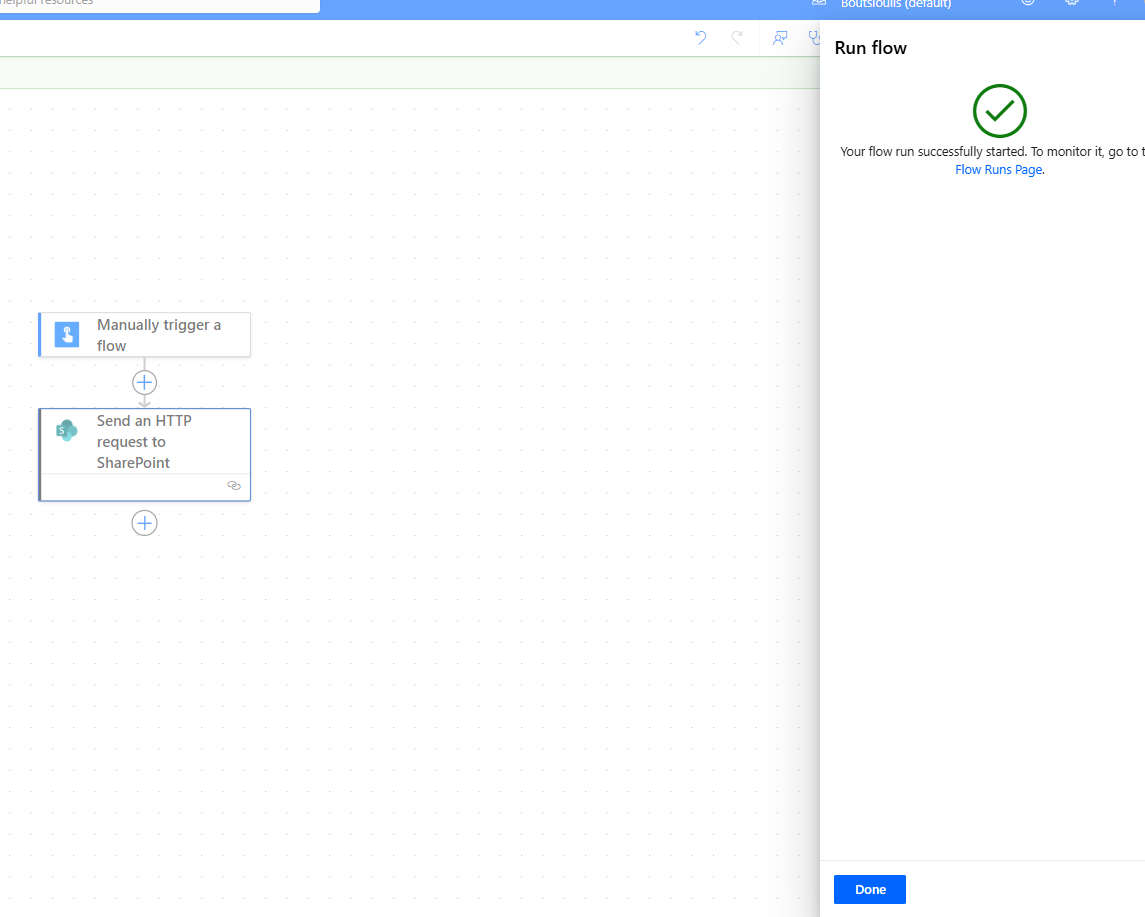
Task: Open the help question mark icon
Action: coord(1115,3)
